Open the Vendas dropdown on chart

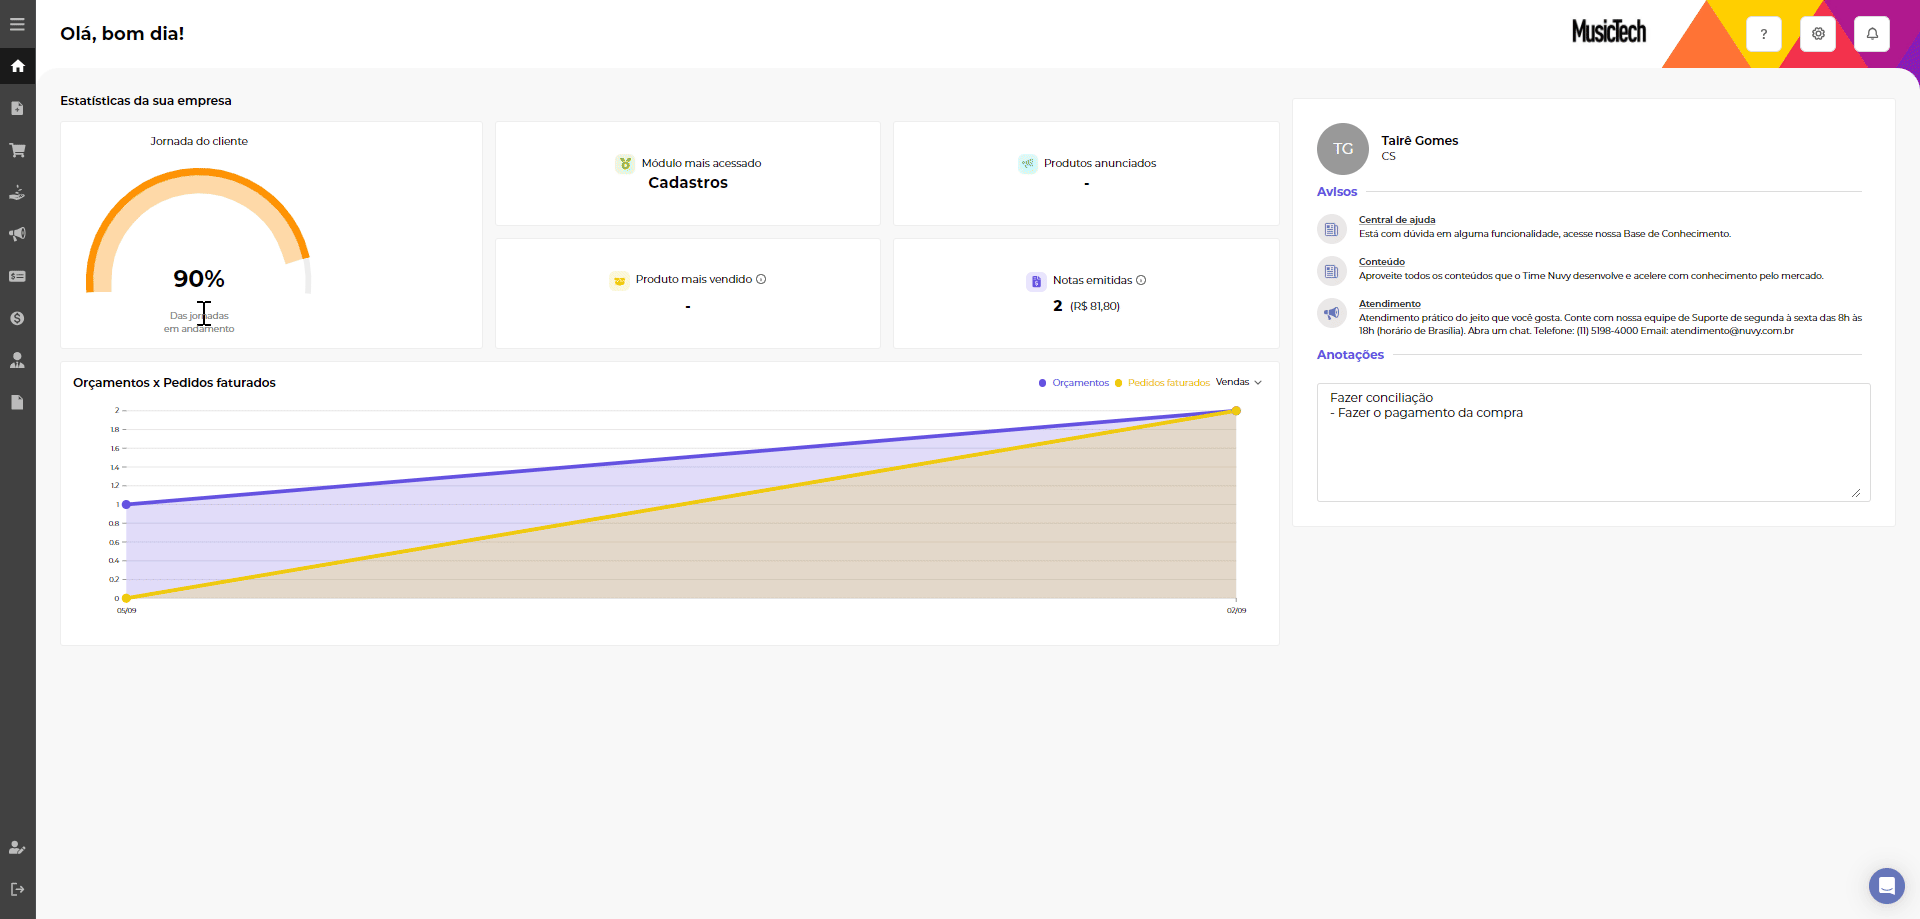1238,382
